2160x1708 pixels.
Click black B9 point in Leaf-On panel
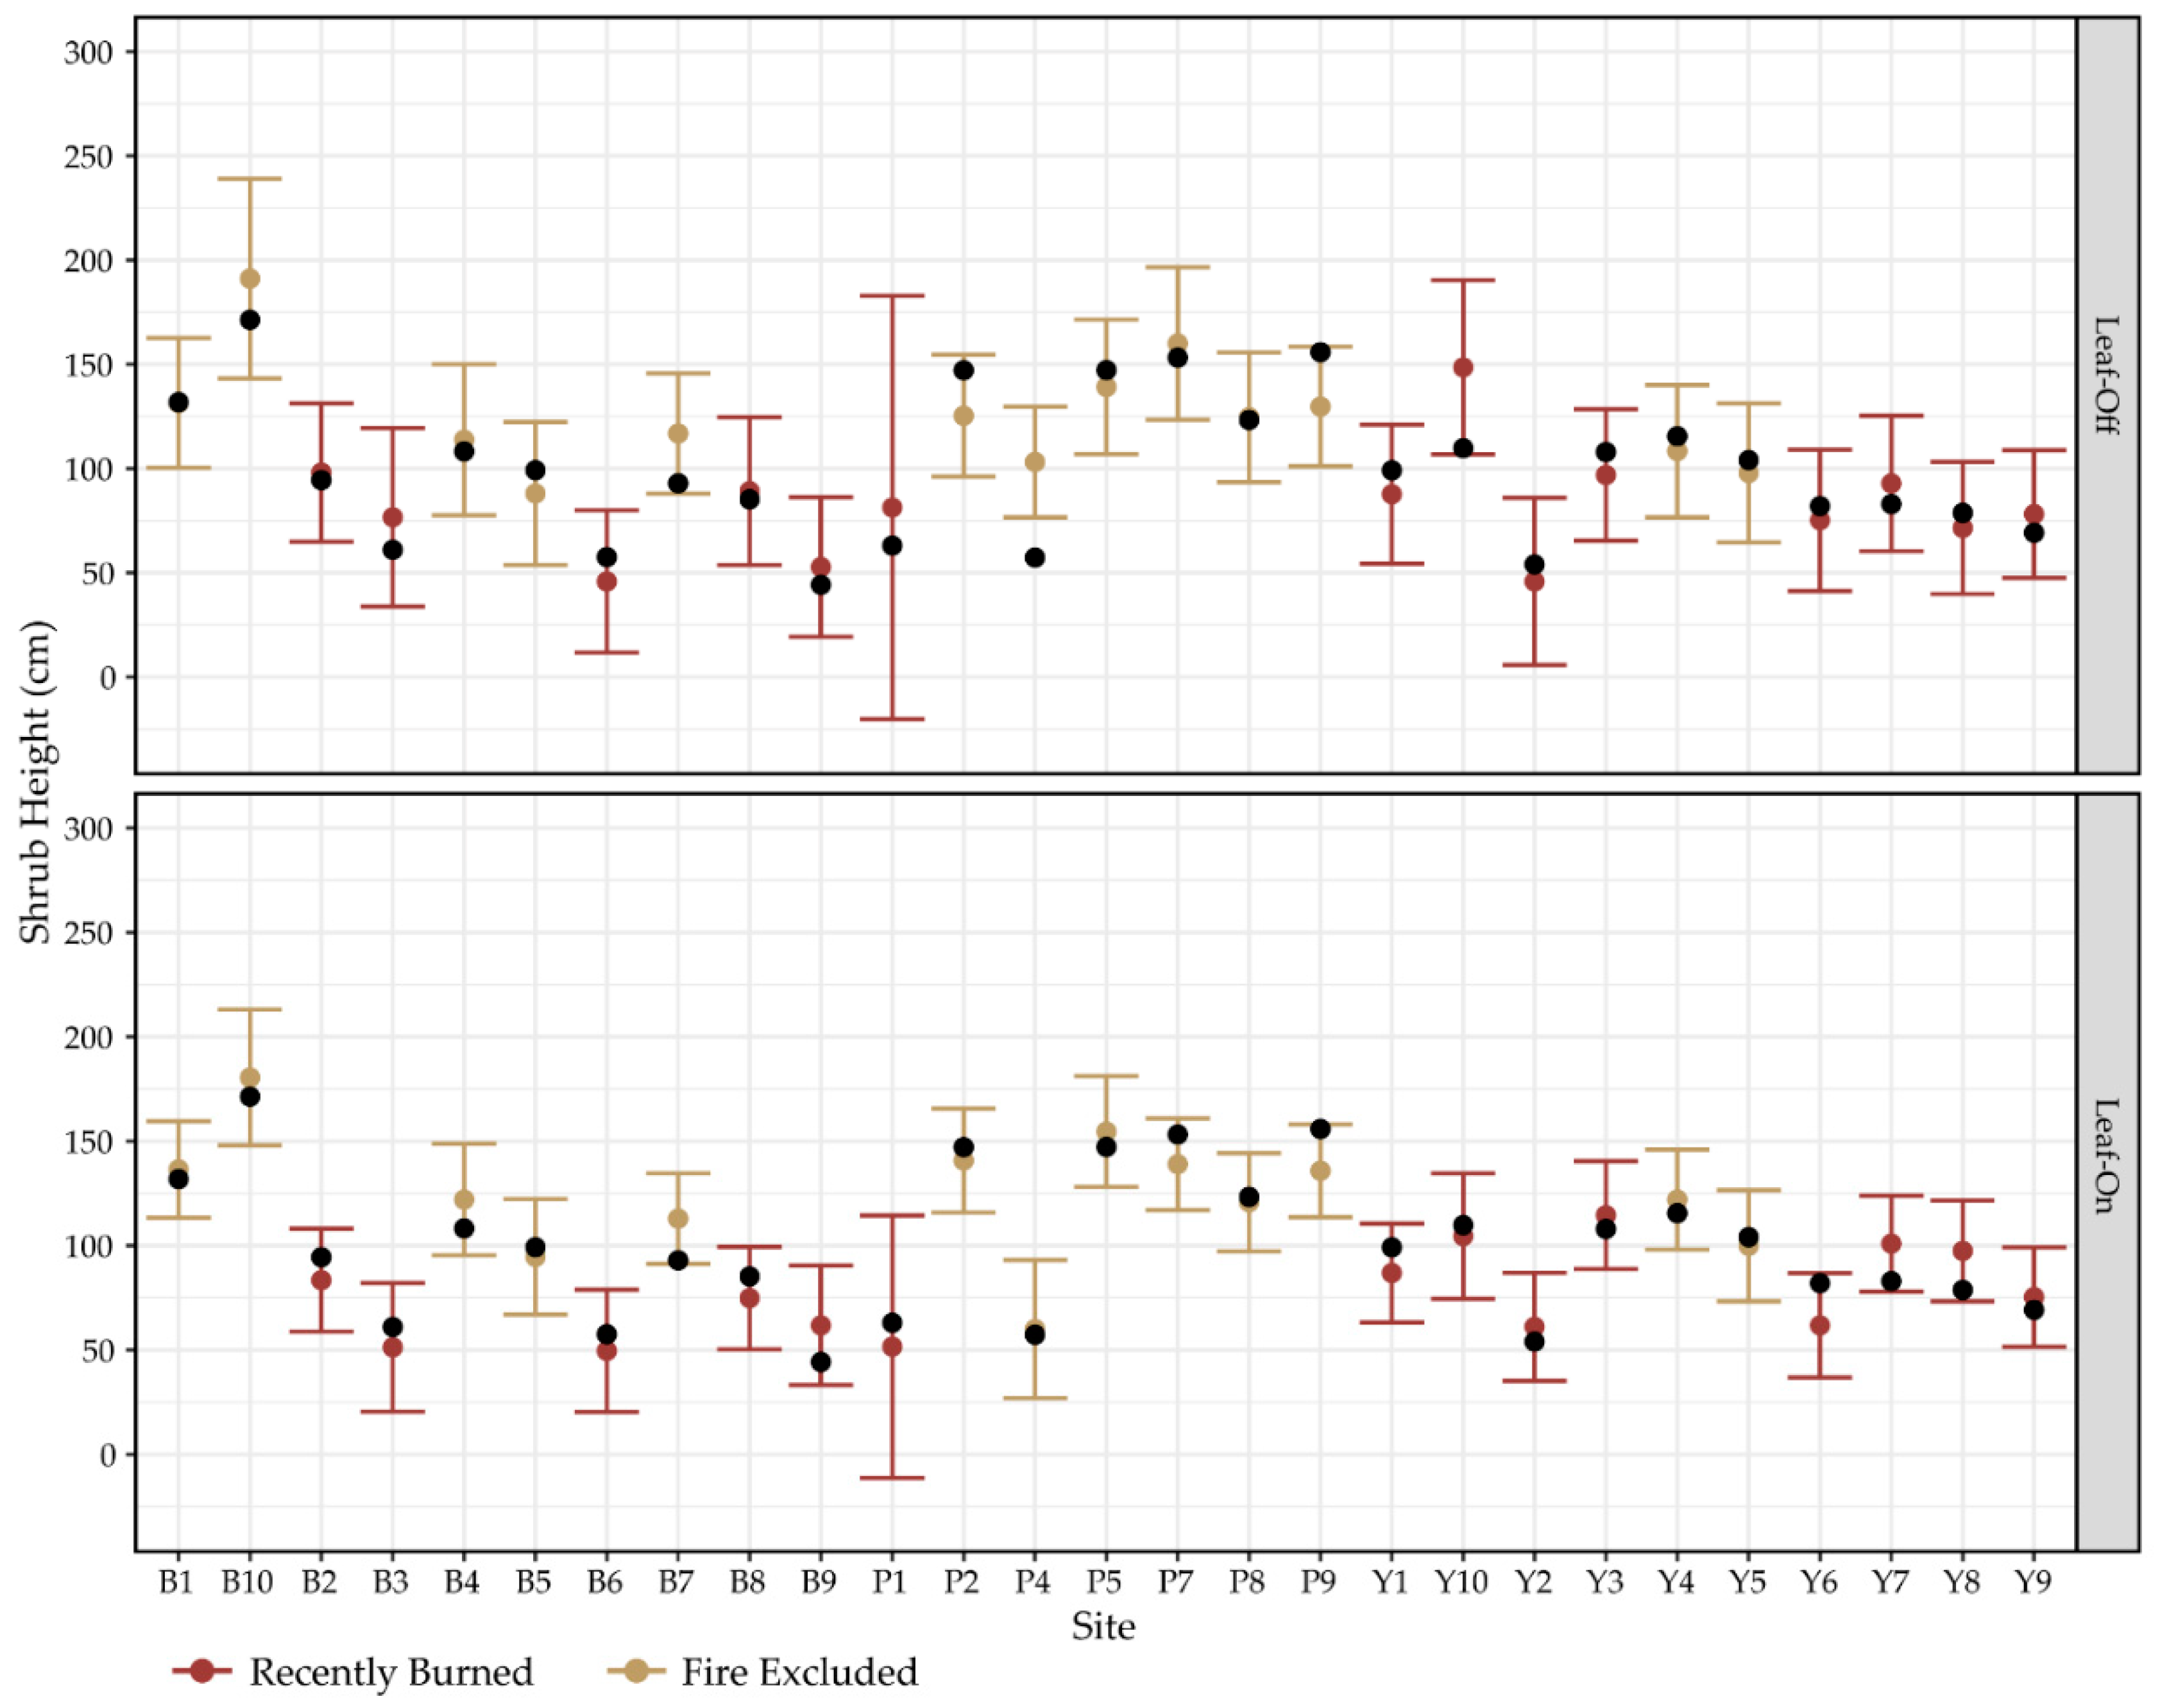click(x=821, y=1362)
